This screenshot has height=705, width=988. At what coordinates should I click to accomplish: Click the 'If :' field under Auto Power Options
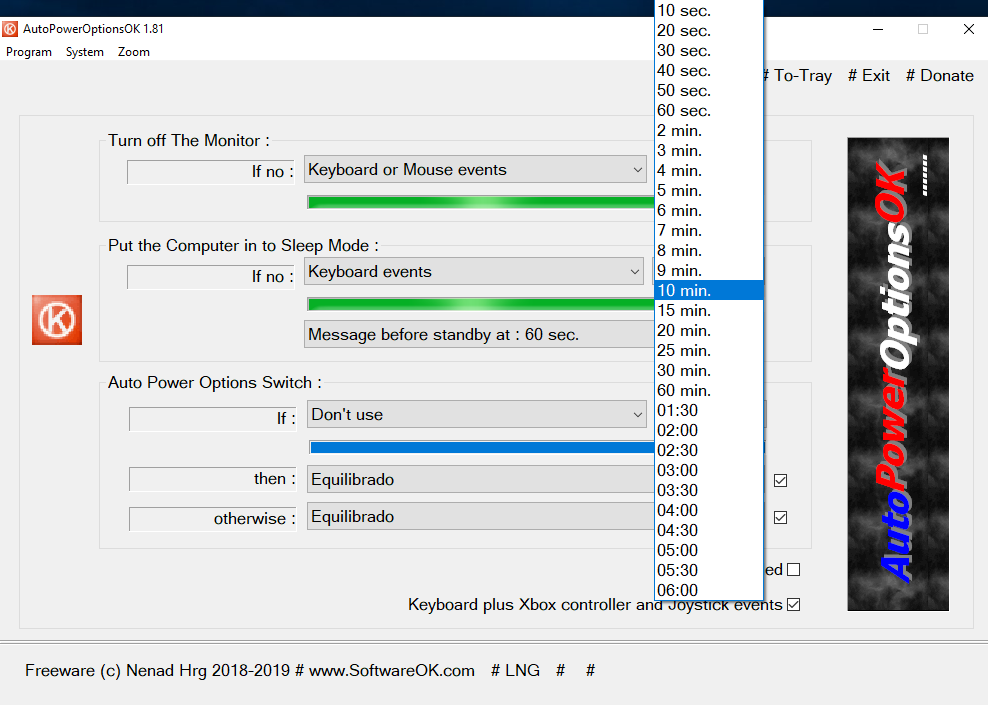tap(213, 419)
